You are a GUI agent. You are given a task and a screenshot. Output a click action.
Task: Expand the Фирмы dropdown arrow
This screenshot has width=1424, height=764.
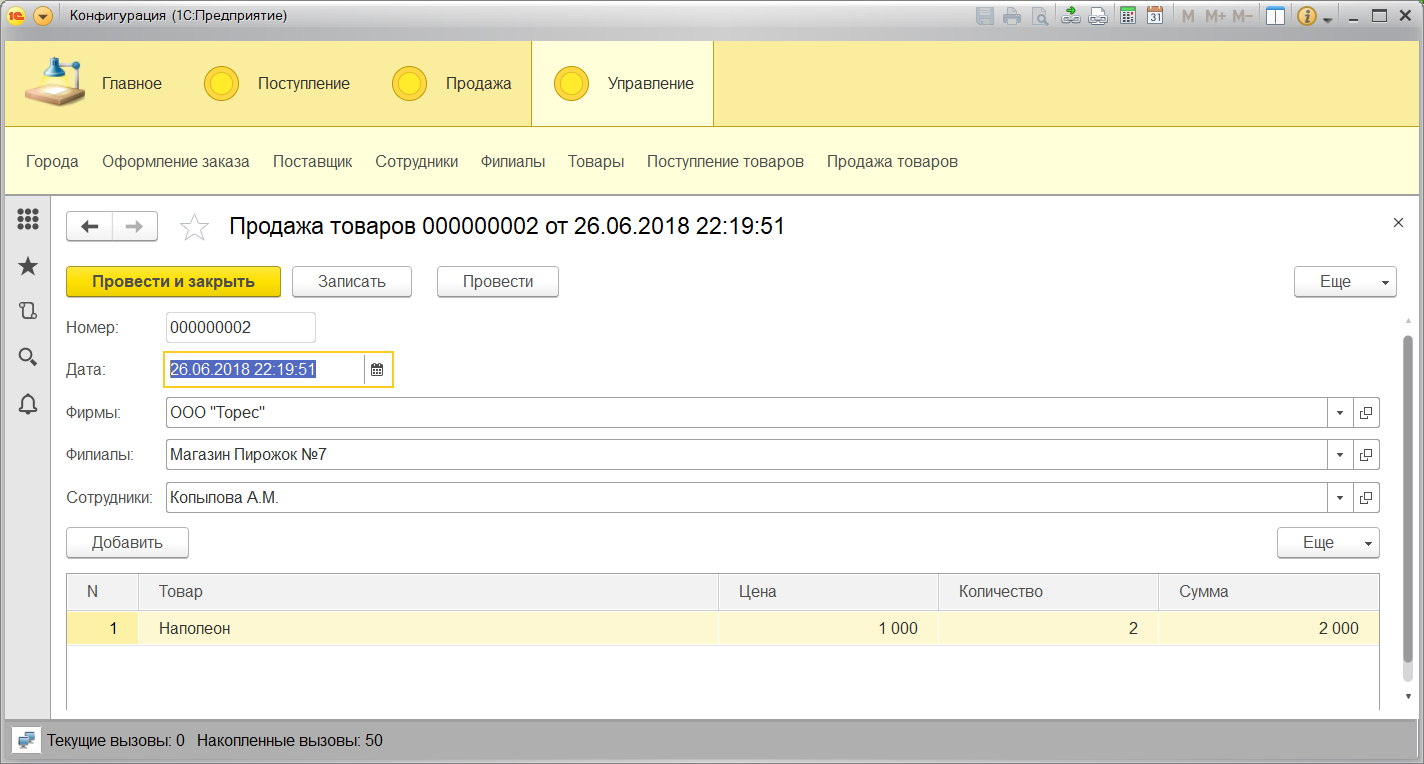pos(1340,412)
